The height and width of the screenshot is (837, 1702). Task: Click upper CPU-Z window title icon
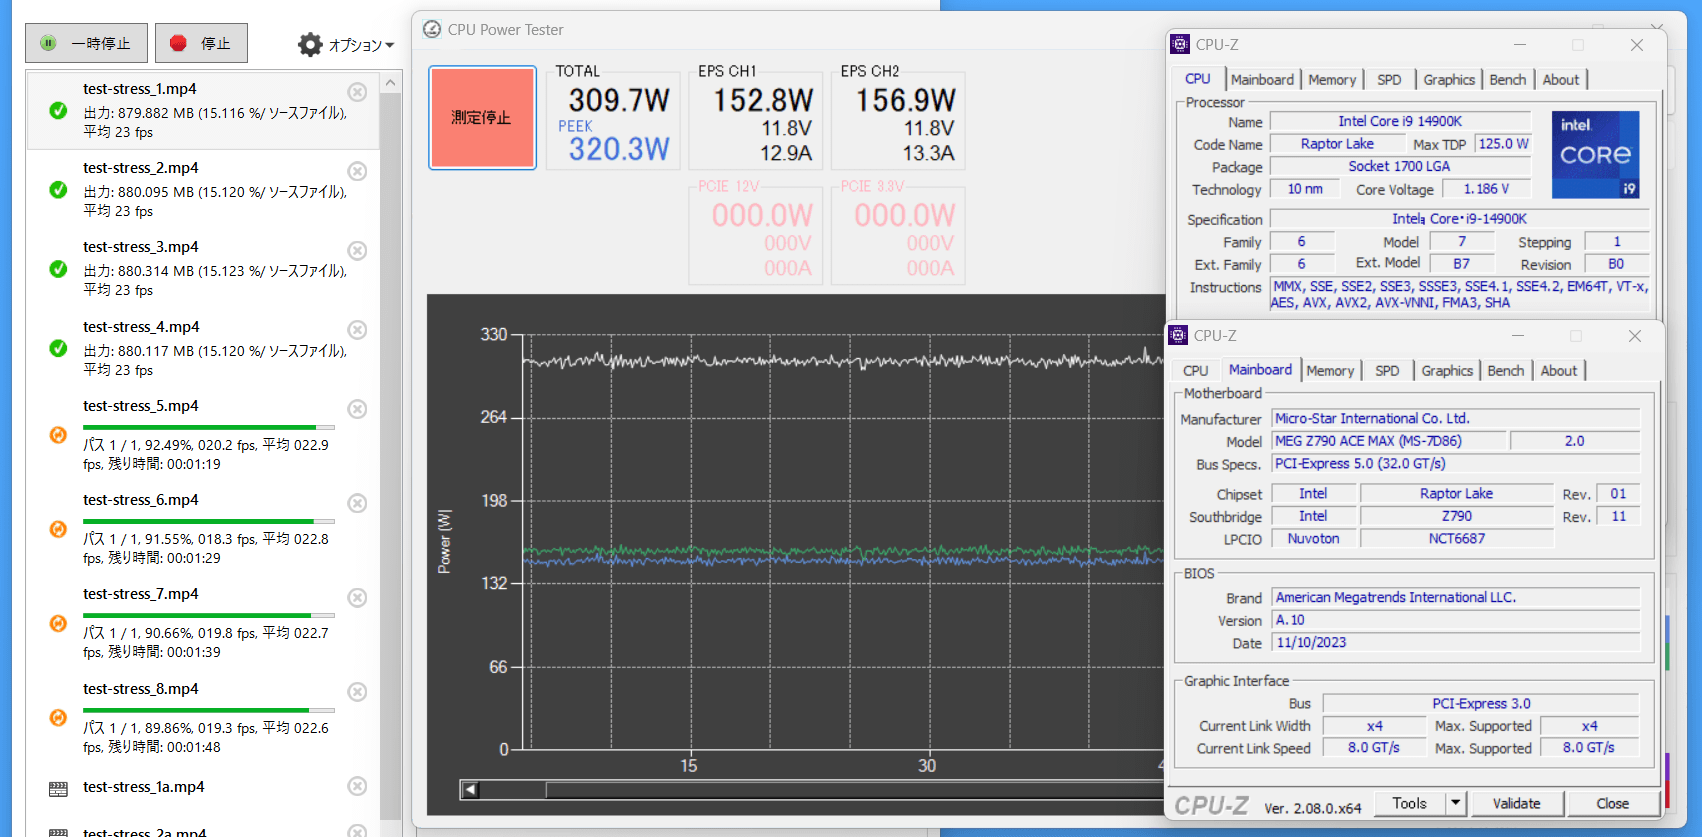pyautogui.click(x=1180, y=44)
